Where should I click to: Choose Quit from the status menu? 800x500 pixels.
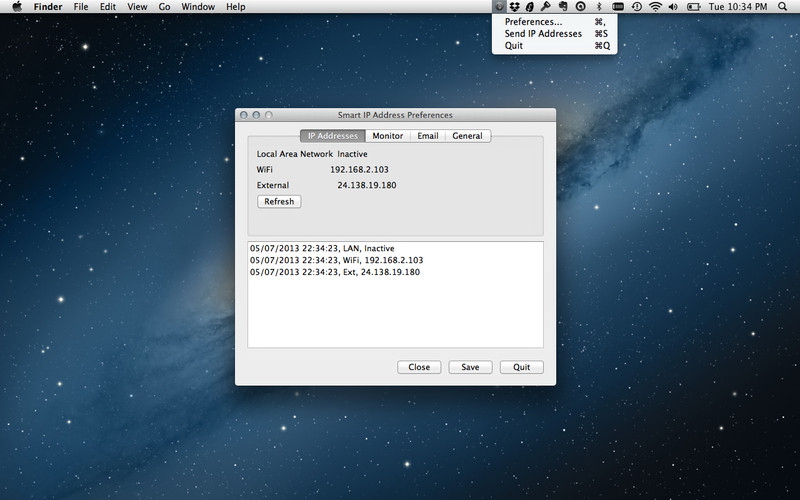click(514, 45)
